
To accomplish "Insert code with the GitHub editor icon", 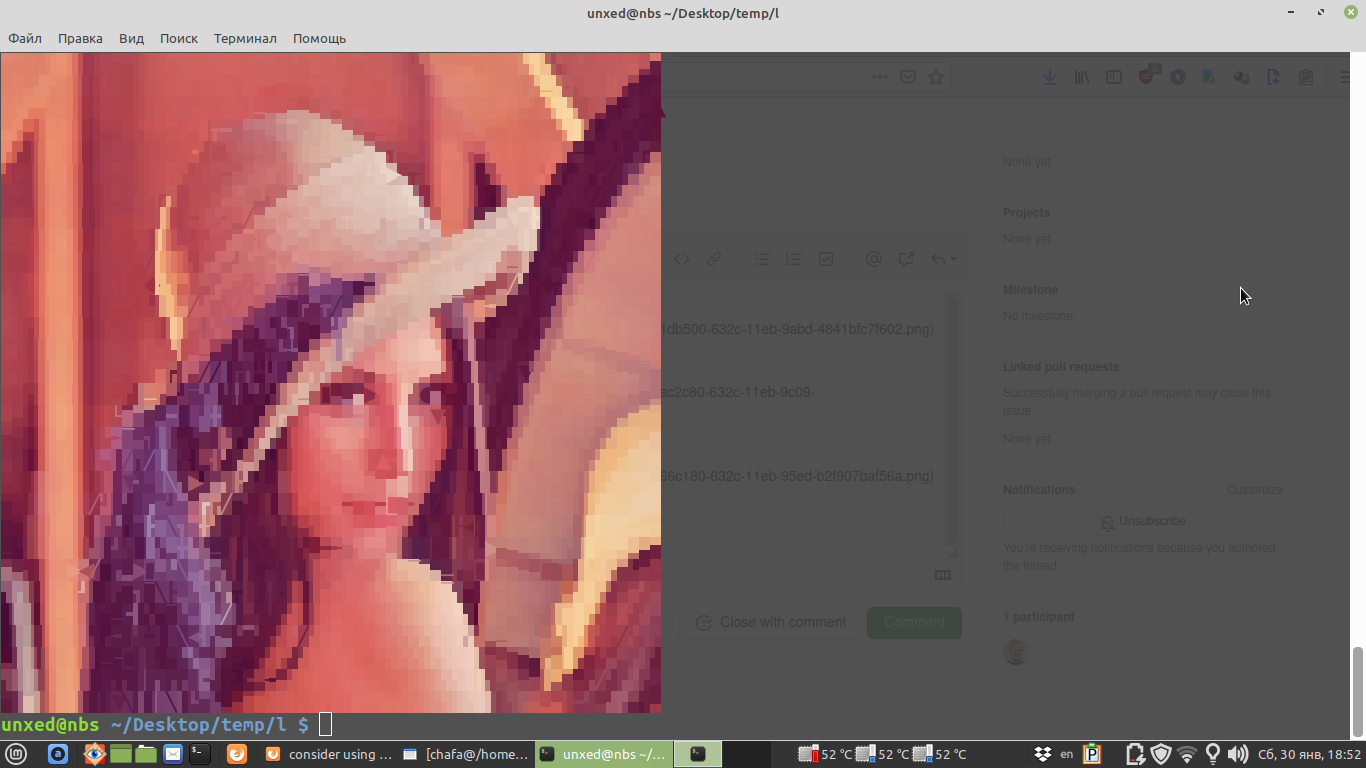I will (682, 259).
